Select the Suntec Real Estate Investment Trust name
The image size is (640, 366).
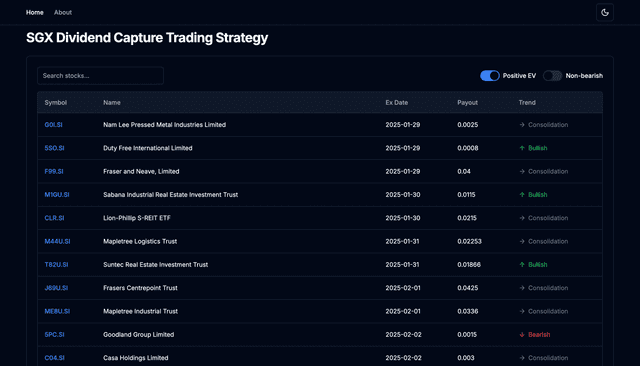tap(156, 264)
